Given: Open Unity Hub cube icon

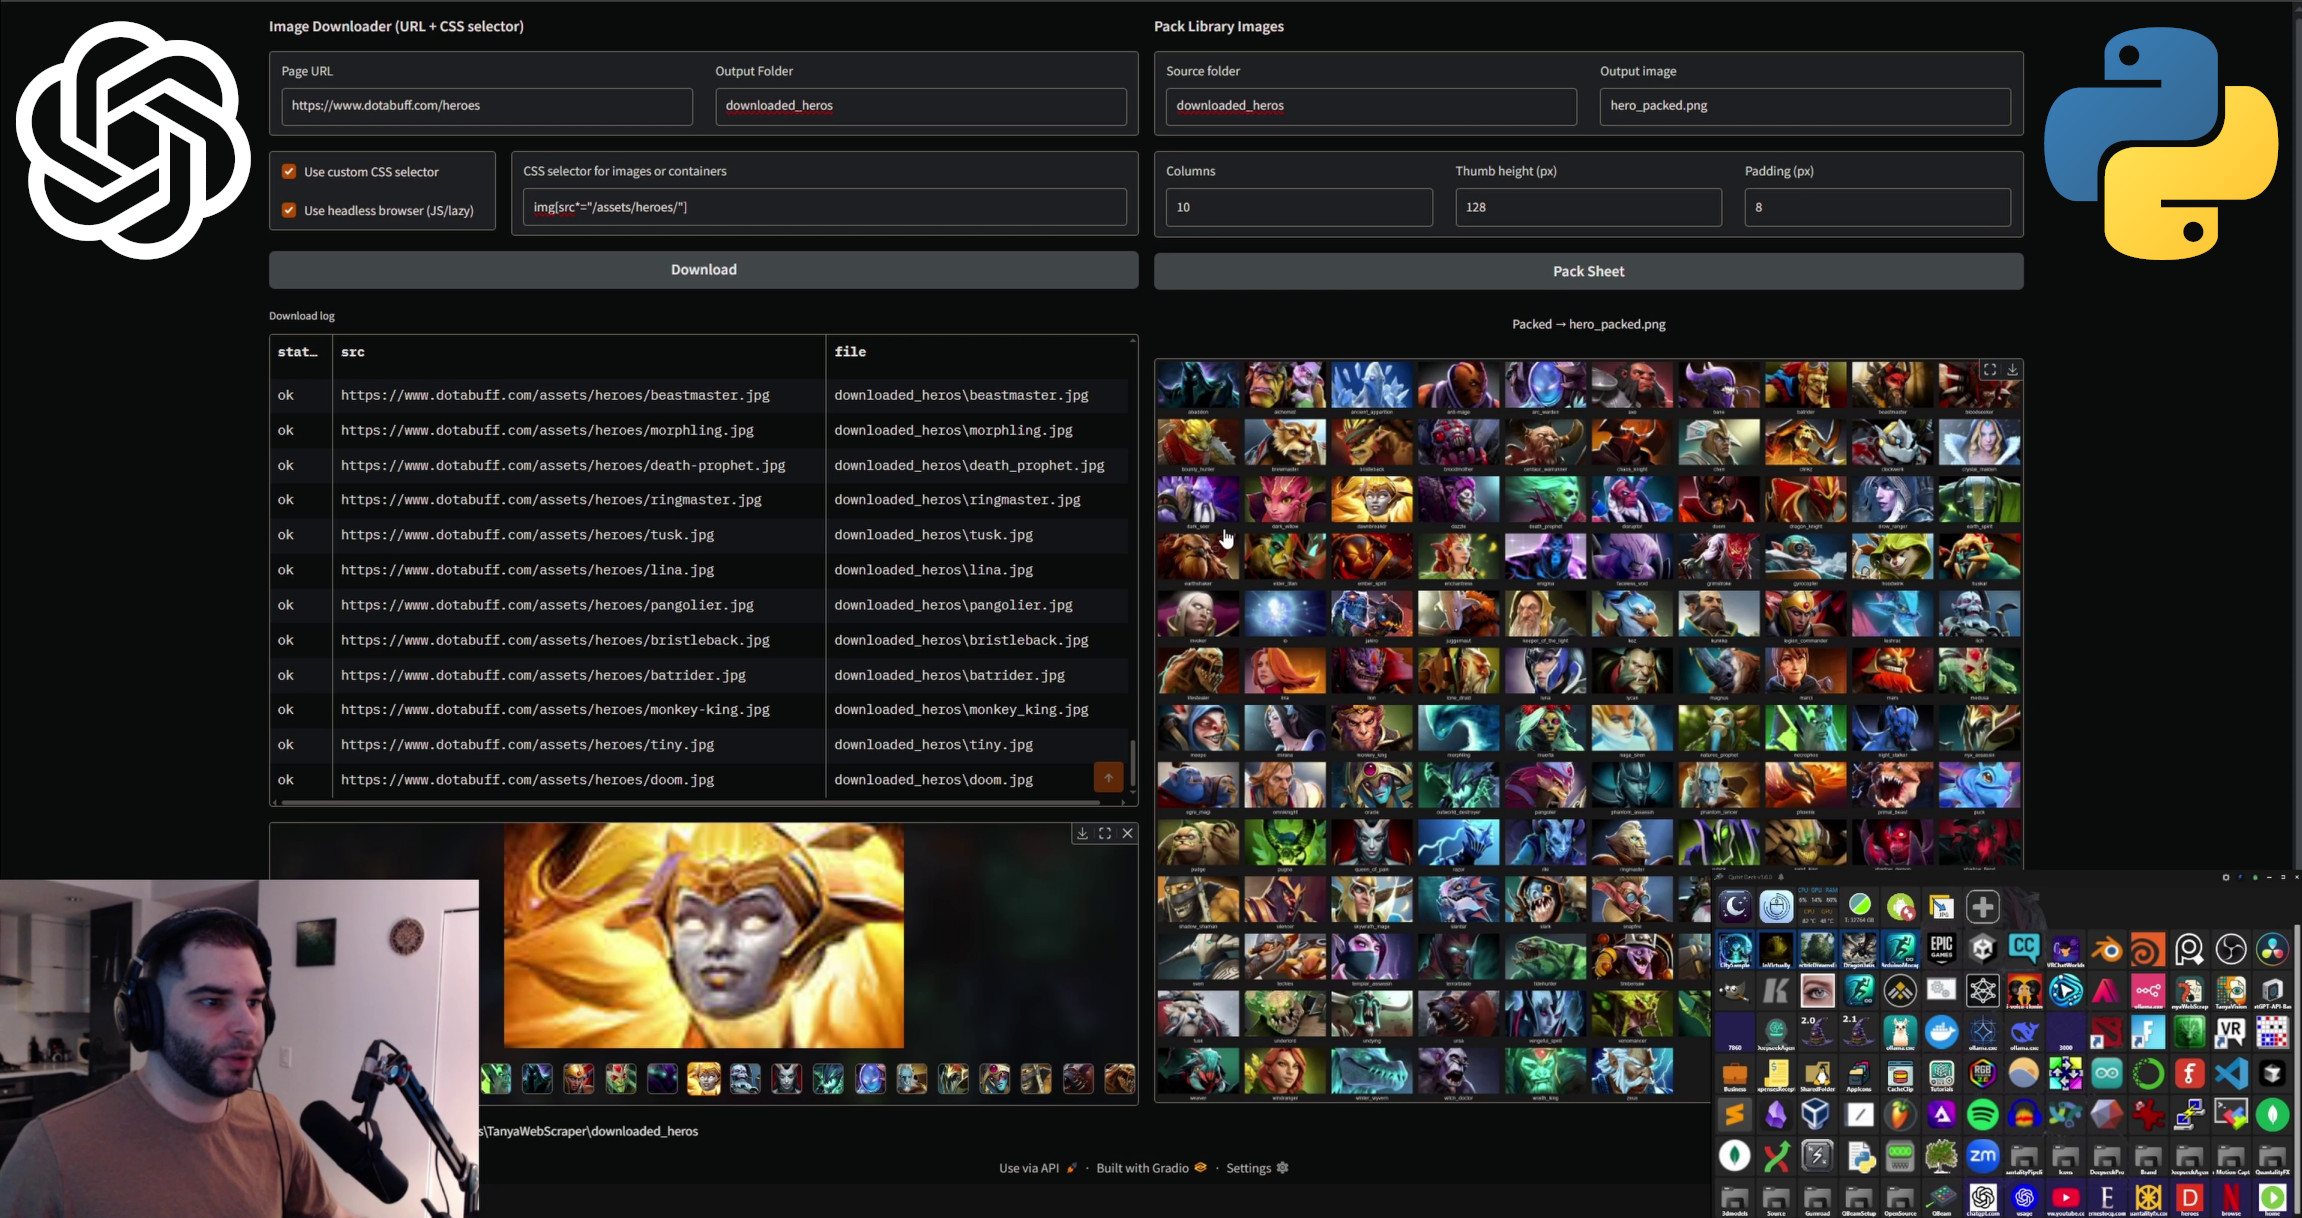Looking at the screenshot, I should click(x=1983, y=949).
